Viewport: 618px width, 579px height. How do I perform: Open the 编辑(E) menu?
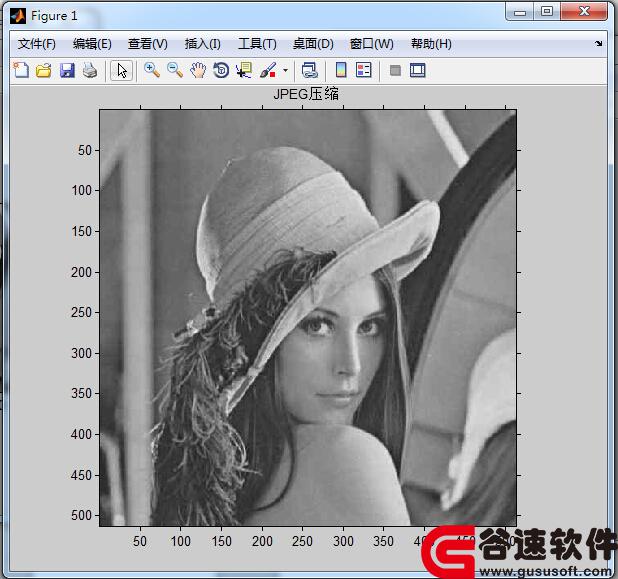pos(92,44)
